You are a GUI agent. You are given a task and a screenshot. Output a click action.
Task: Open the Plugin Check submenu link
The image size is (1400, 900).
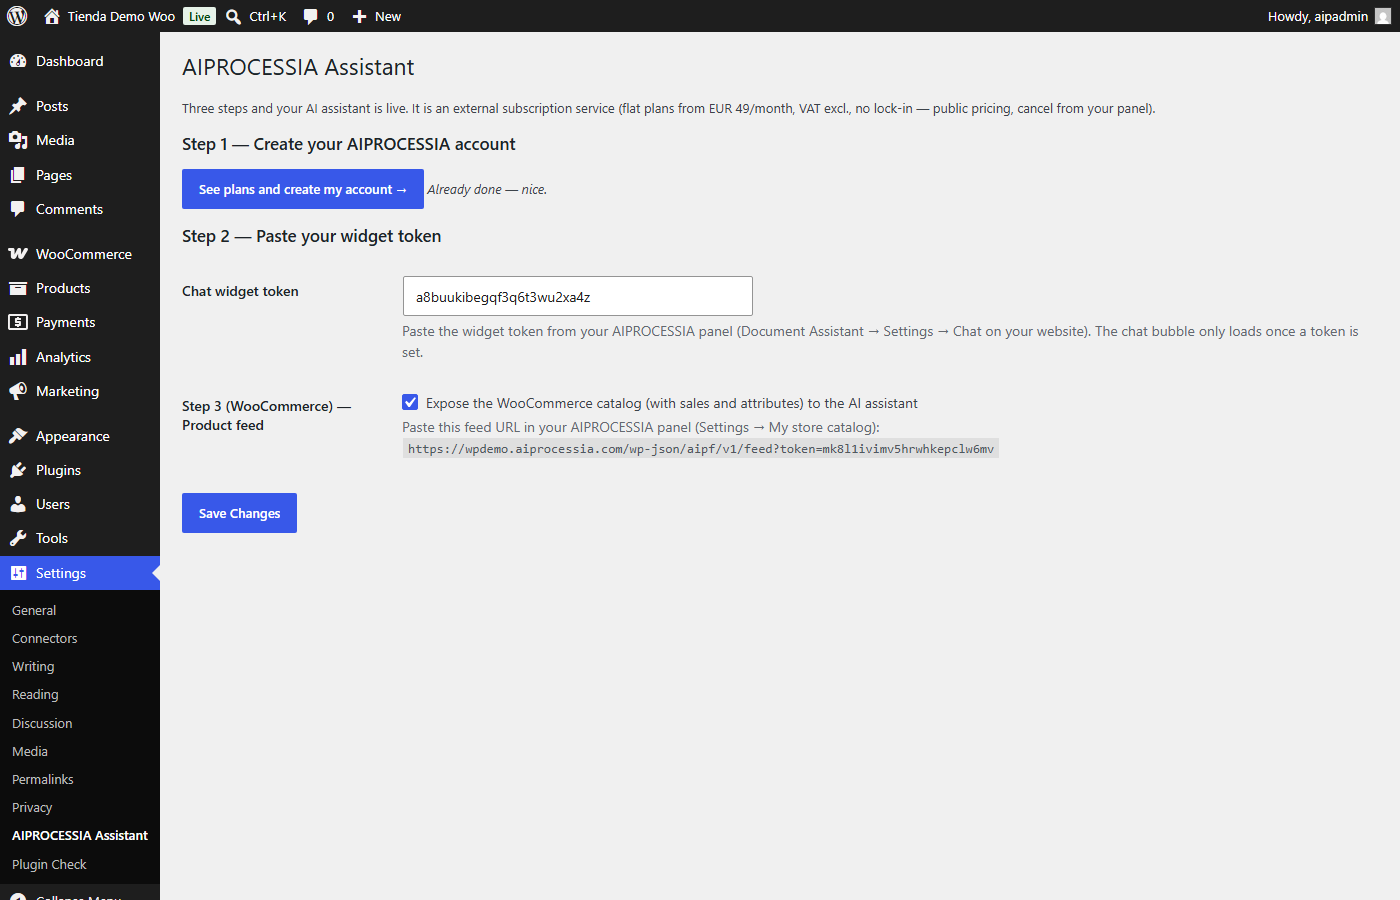pos(49,864)
